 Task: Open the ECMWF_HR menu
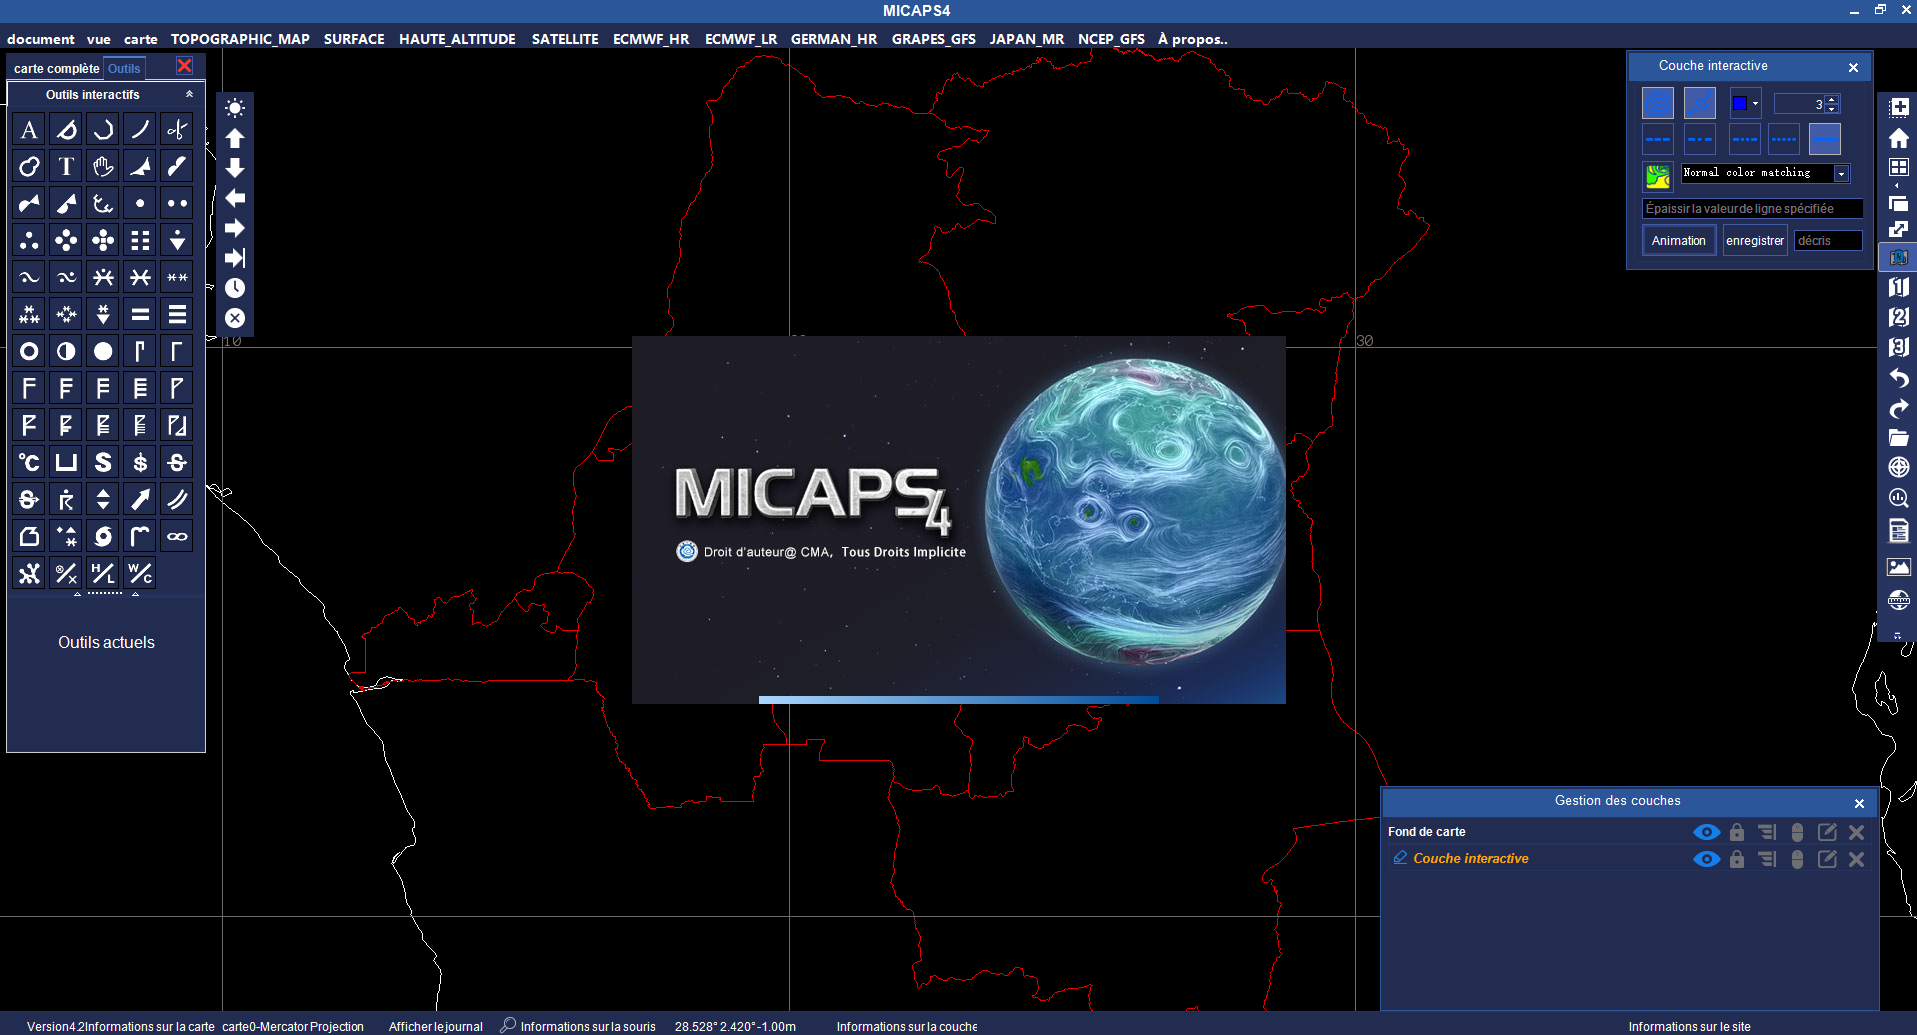(651, 39)
